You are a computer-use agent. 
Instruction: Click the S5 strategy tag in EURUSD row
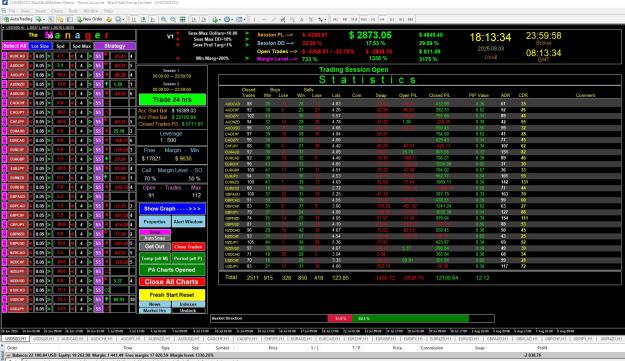(98, 187)
